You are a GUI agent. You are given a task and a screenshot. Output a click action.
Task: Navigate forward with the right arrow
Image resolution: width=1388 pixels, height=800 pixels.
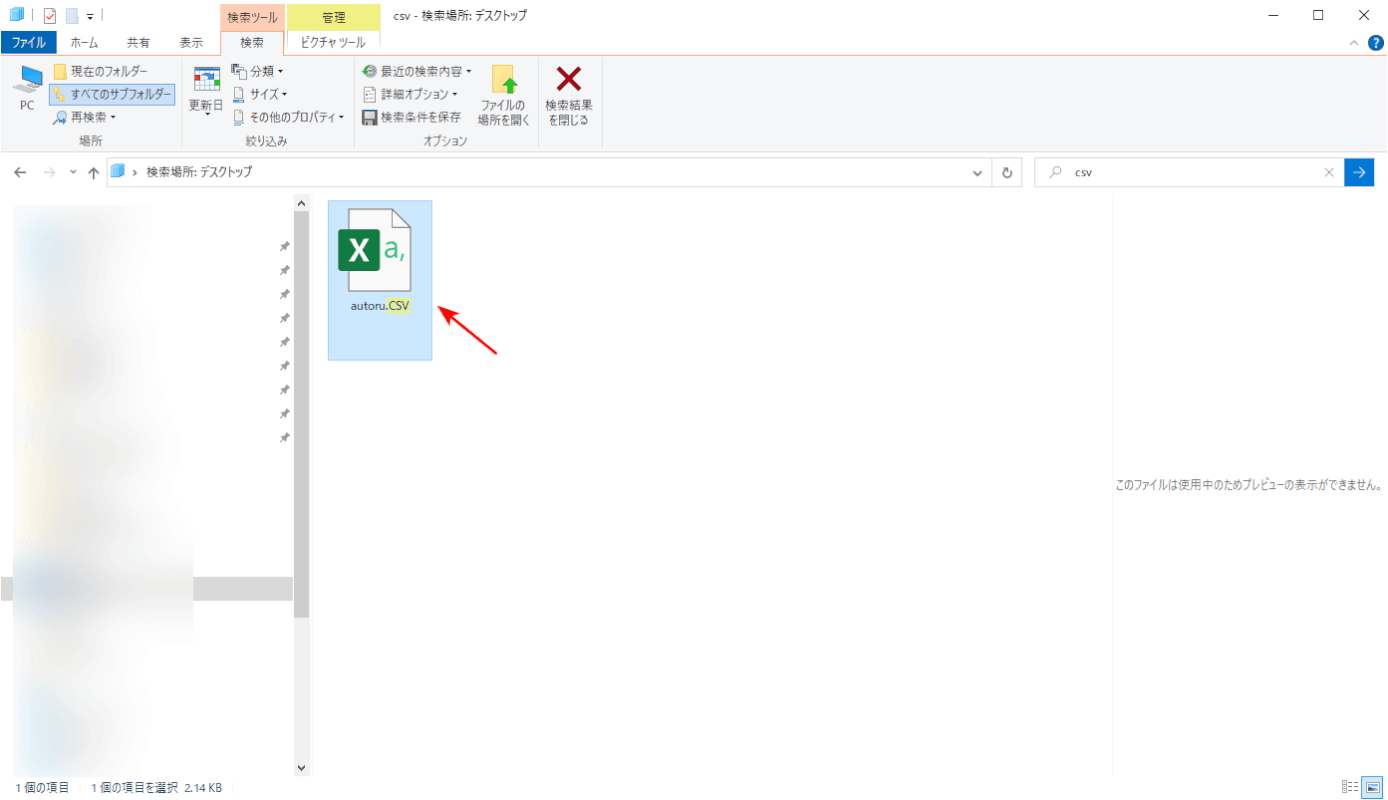(x=49, y=172)
